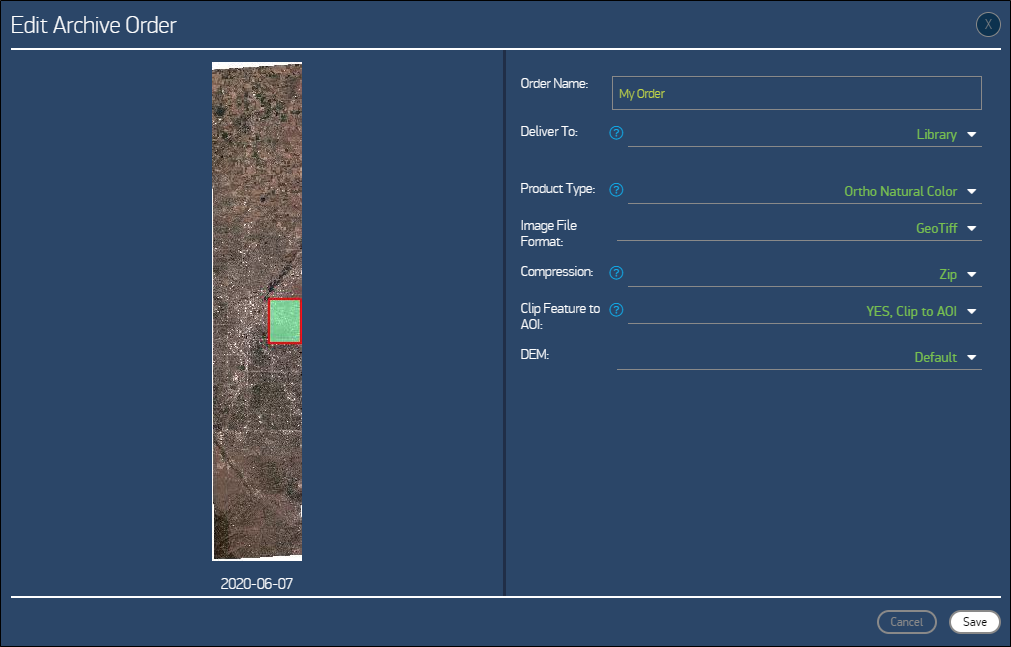Viewport: 1011px width, 647px height.
Task: Open help for Clip Feature to AOI
Action: click(x=616, y=310)
